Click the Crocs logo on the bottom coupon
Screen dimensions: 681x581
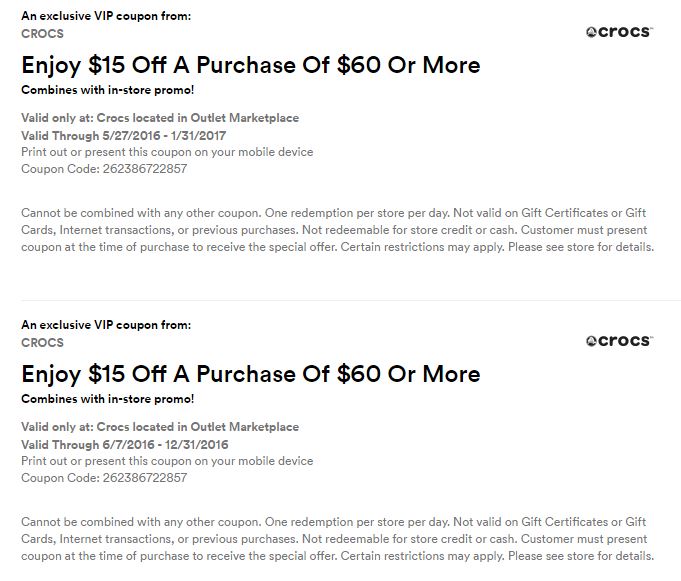coord(619,341)
